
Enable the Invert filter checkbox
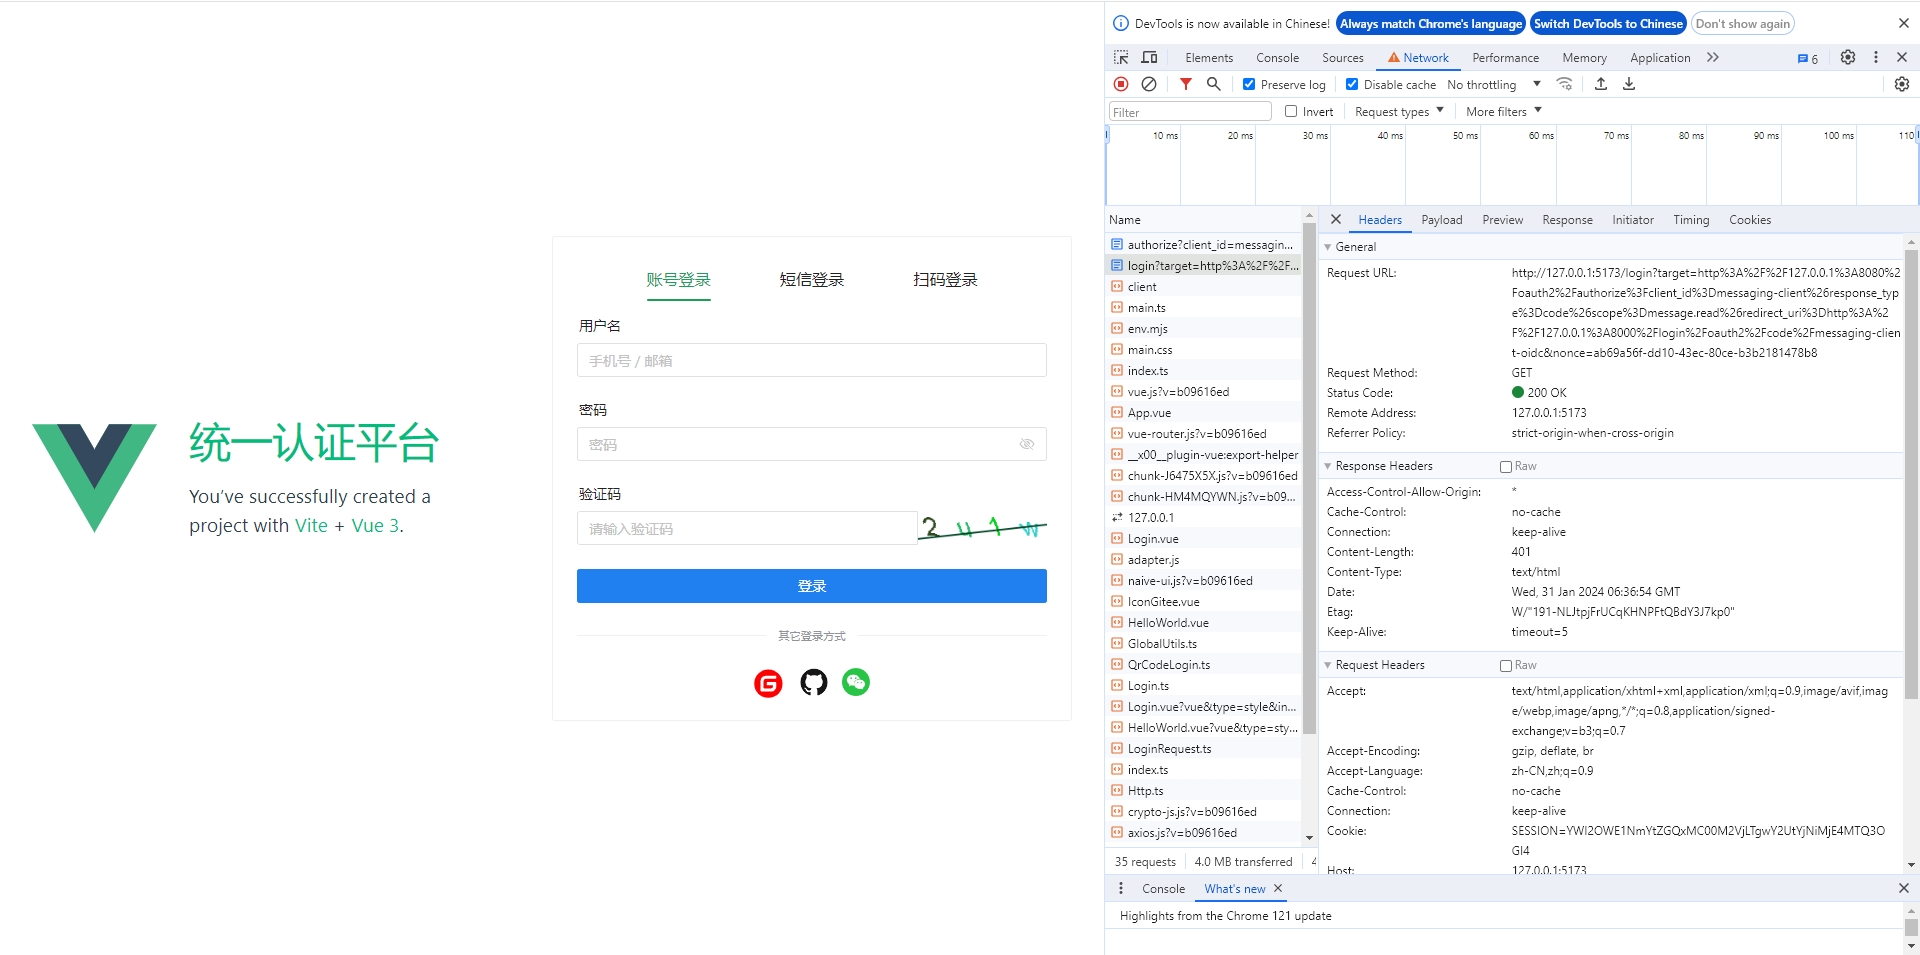click(1291, 112)
